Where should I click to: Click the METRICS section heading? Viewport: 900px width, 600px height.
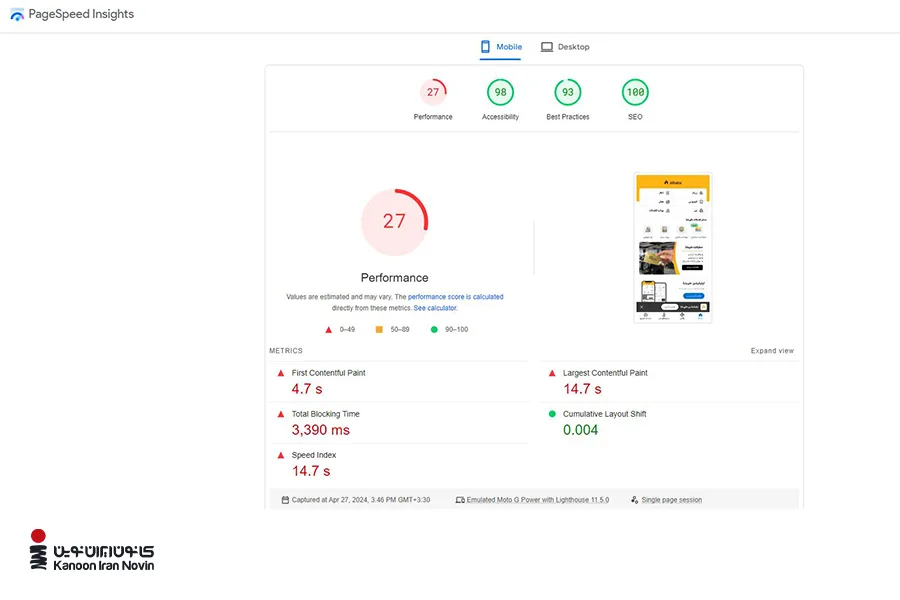point(286,351)
